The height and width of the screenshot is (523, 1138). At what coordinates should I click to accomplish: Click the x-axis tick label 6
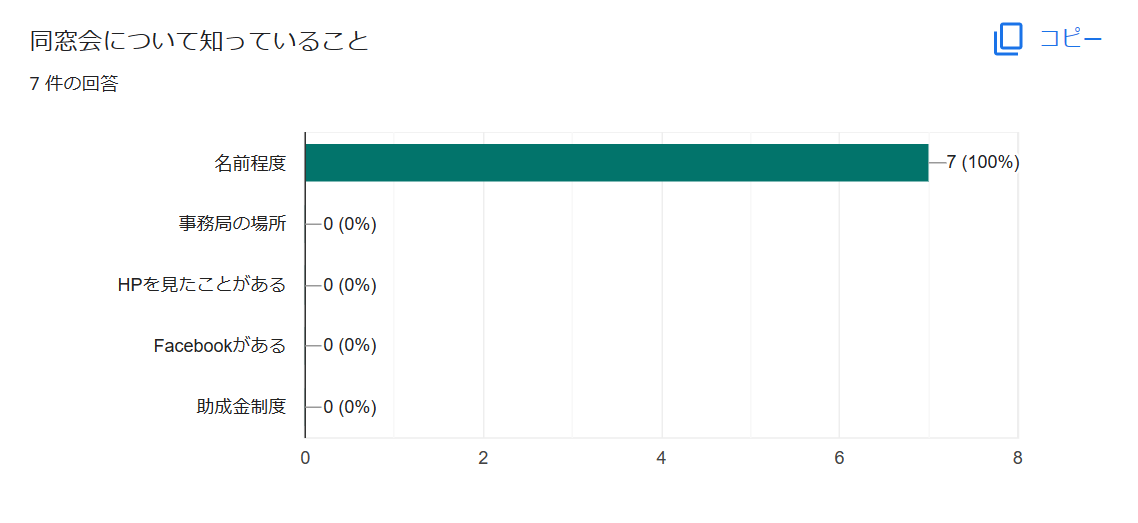(x=840, y=458)
